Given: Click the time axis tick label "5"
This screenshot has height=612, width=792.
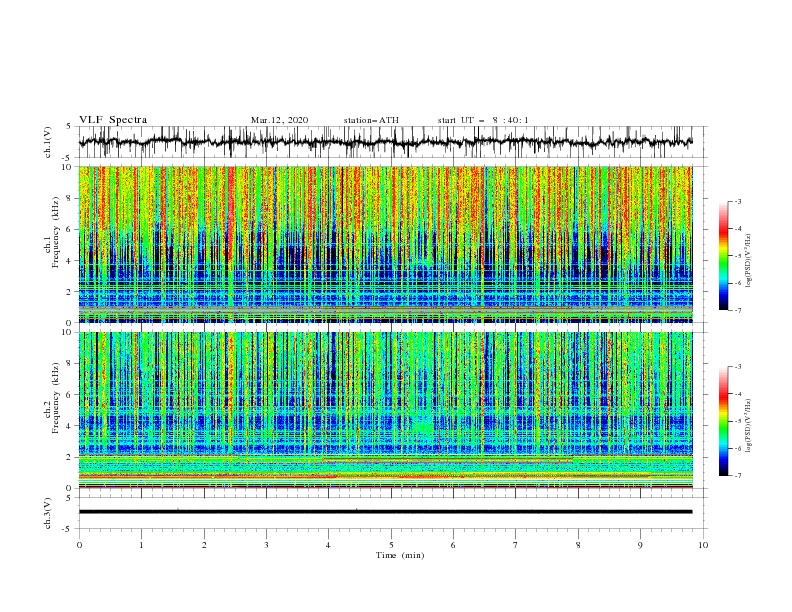Looking at the screenshot, I should (391, 545).
